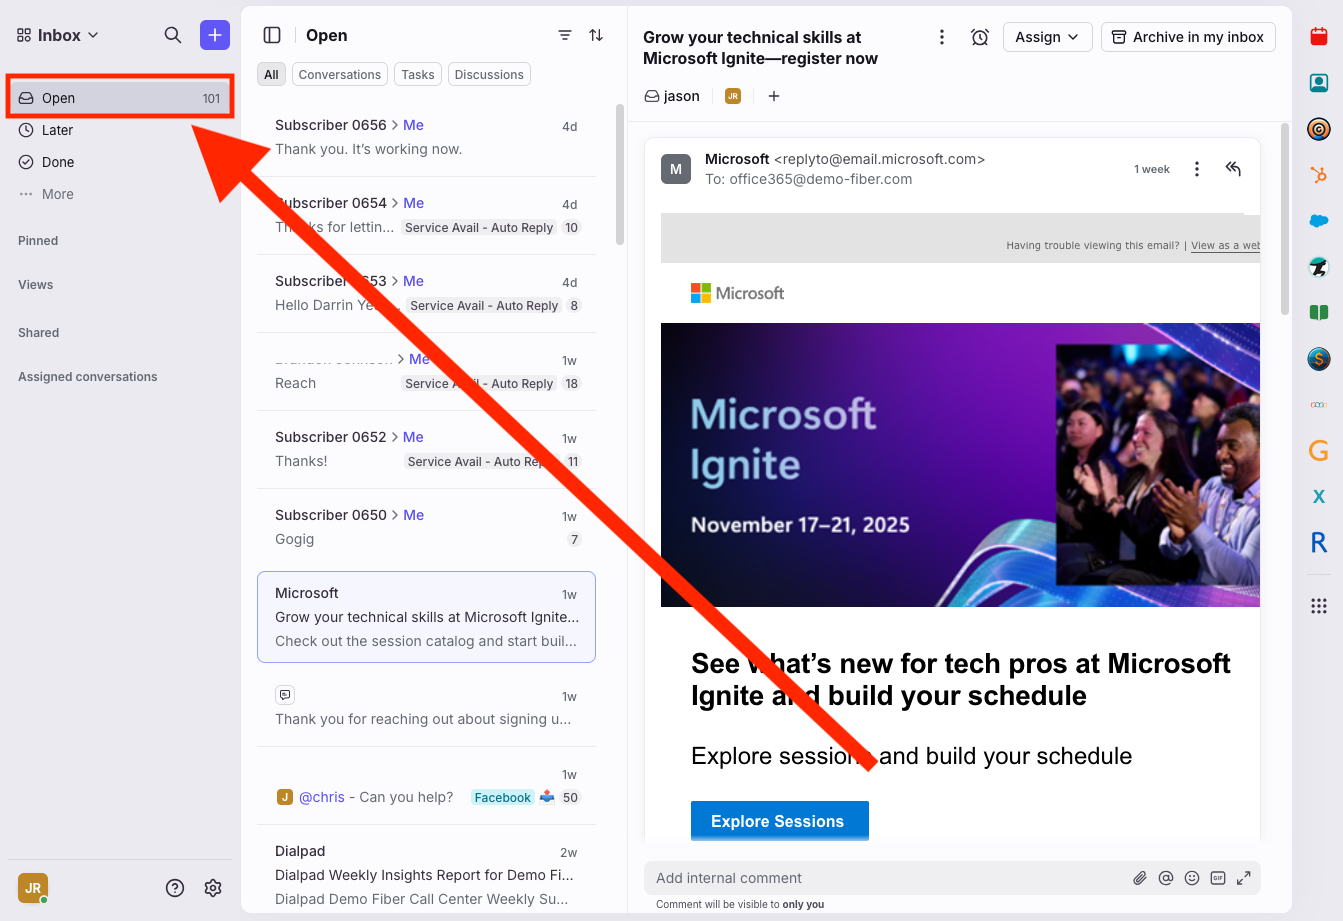
Task: Switch to the Conversations tab
Action: tap(339, 75)
